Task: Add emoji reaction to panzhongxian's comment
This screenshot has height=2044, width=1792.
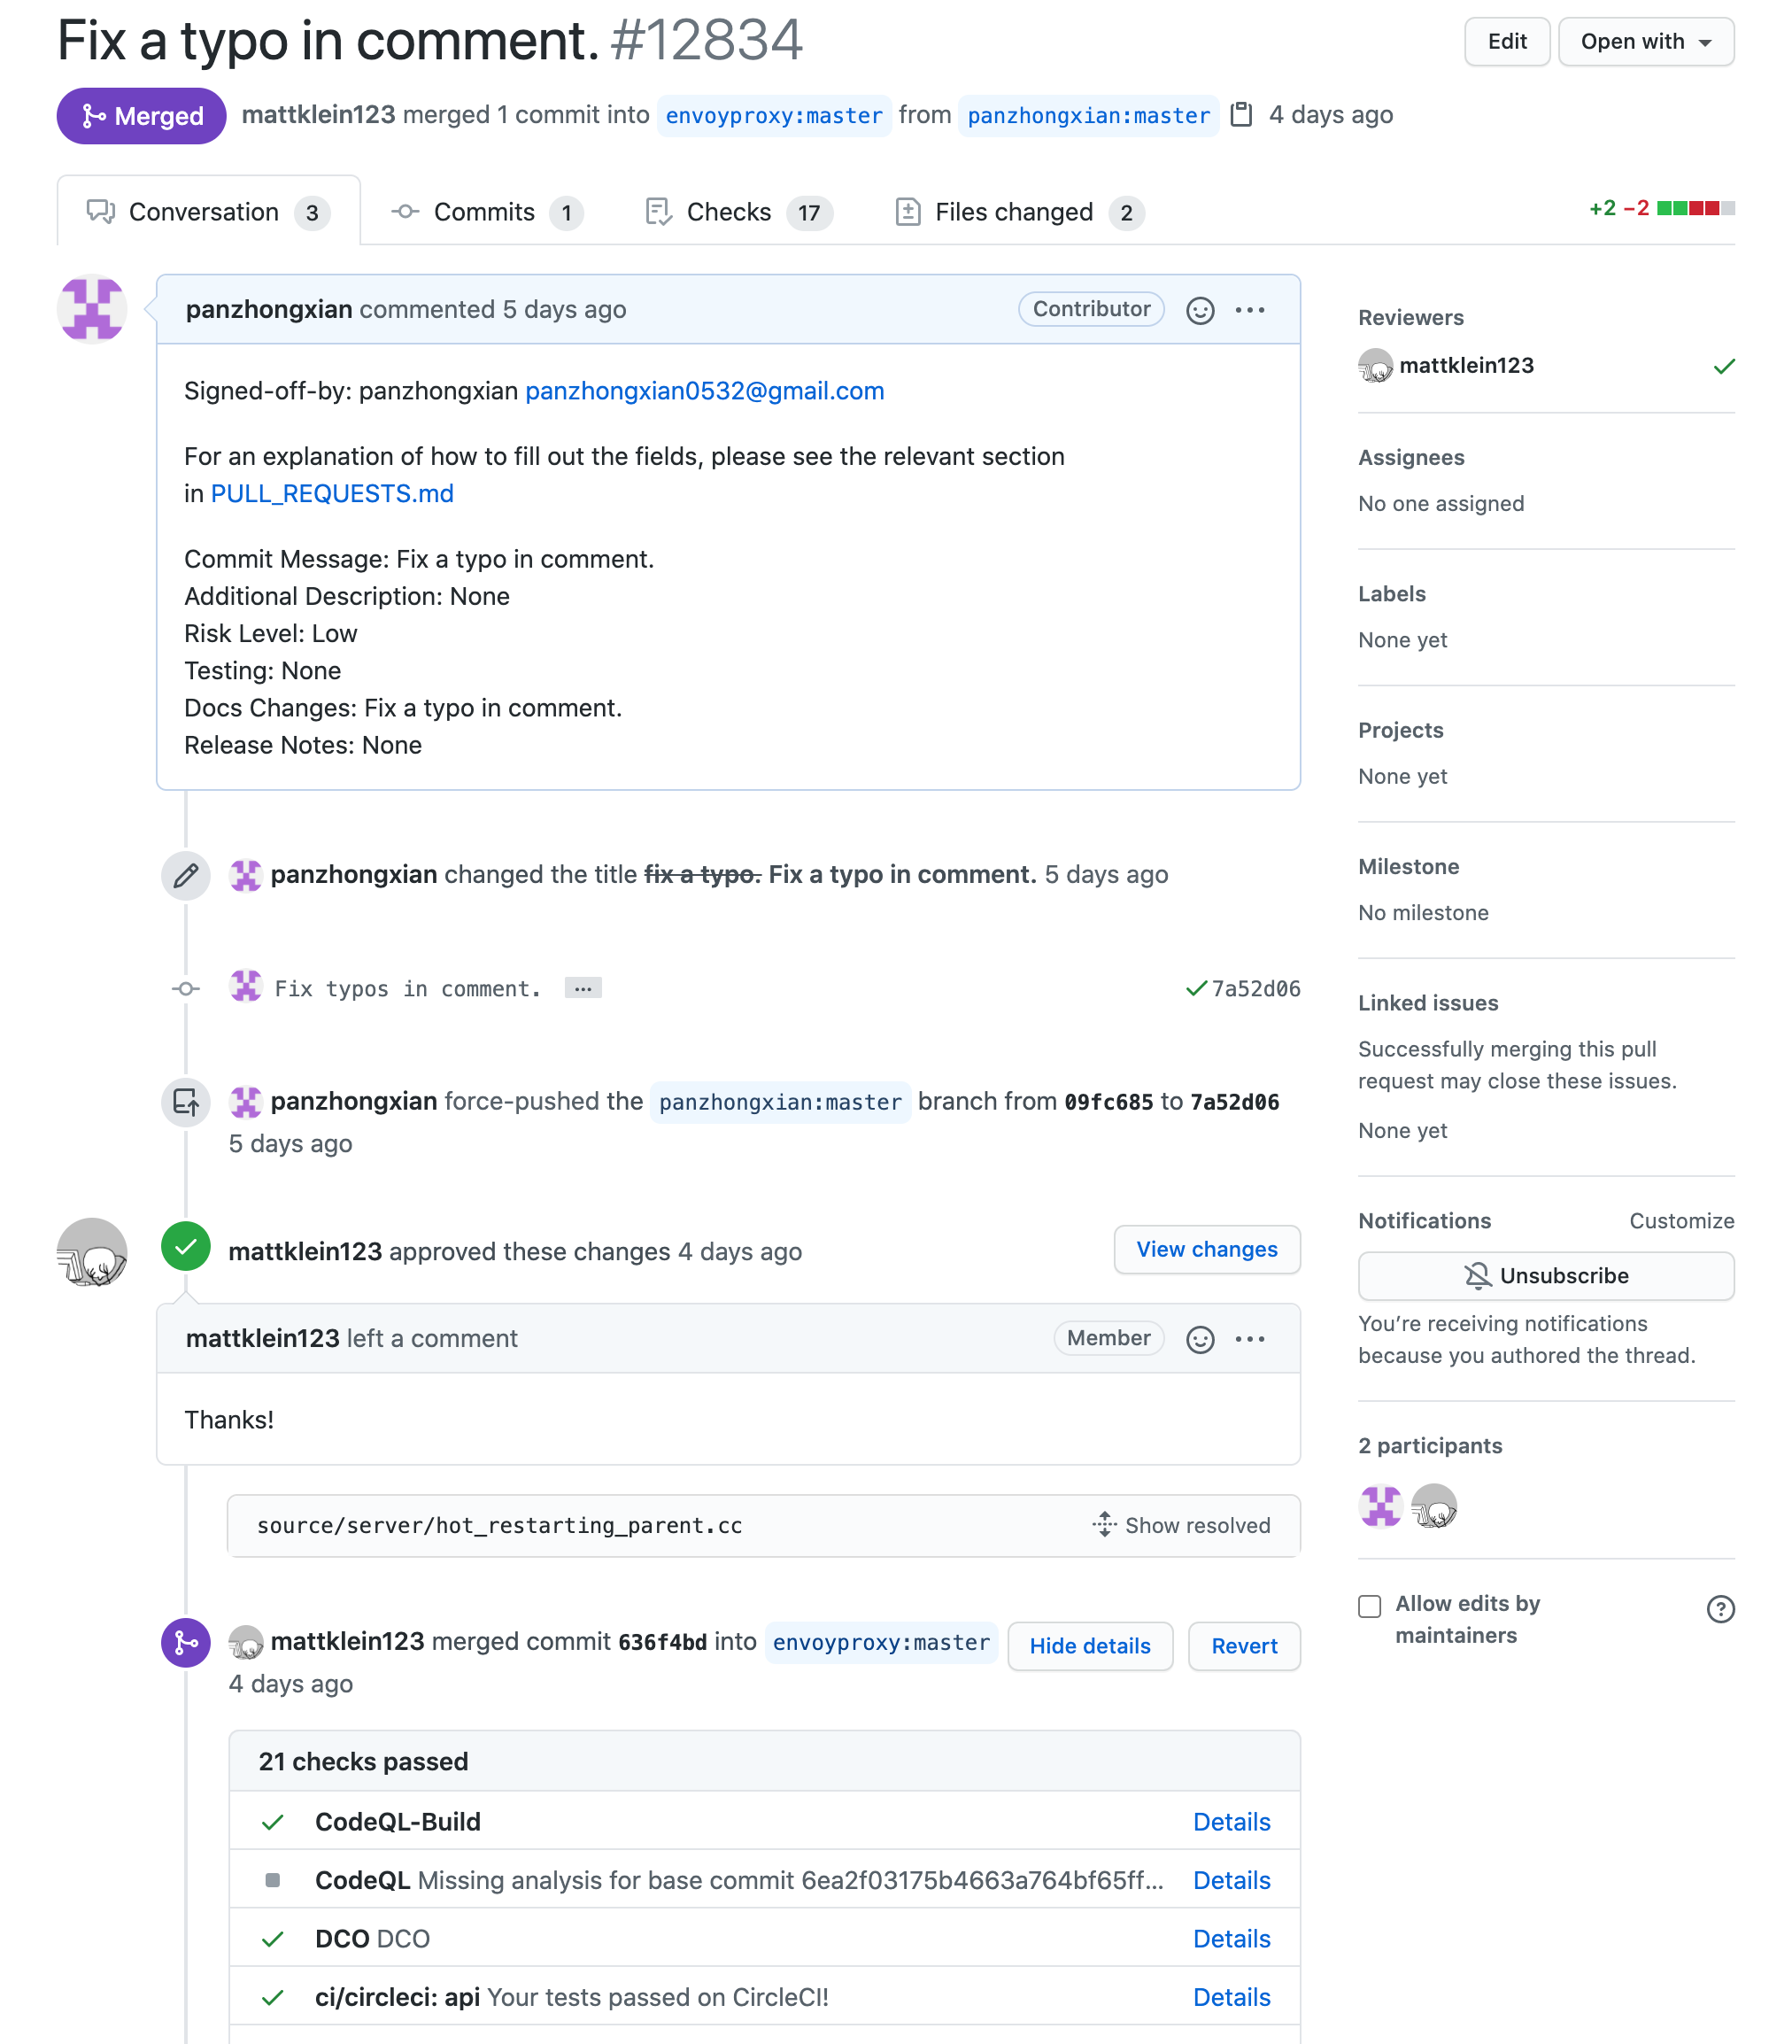Action: pos(1200,310)
